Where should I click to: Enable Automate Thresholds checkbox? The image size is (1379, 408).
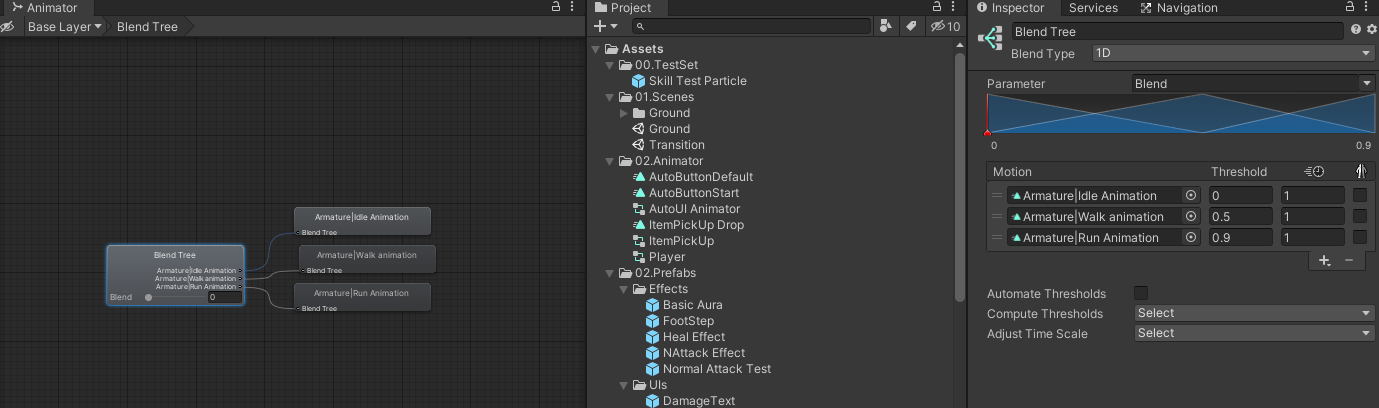[x=1141, y=293]
